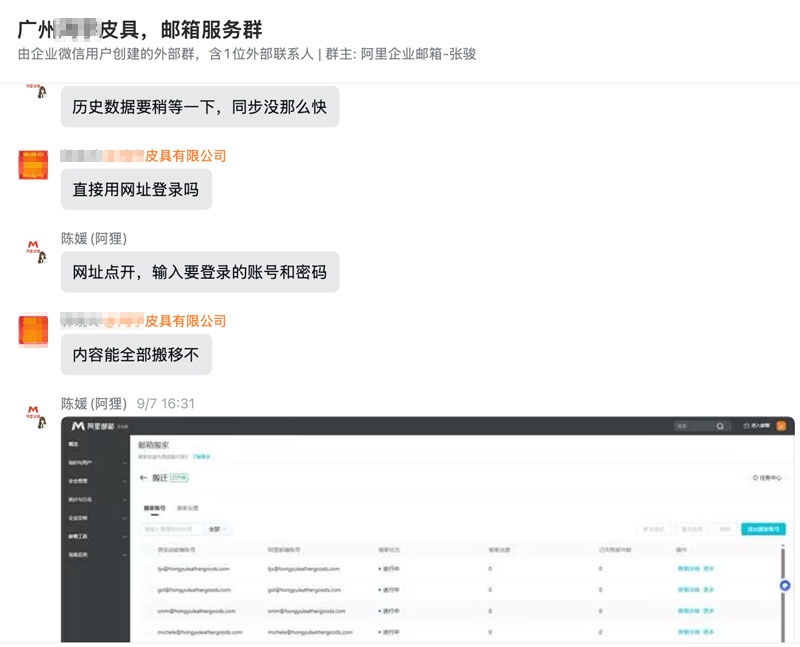This screenshot has width=800, height=647.
Task: Click account search field beside 全部 dropdown
Action: click(x=172, y=529)
